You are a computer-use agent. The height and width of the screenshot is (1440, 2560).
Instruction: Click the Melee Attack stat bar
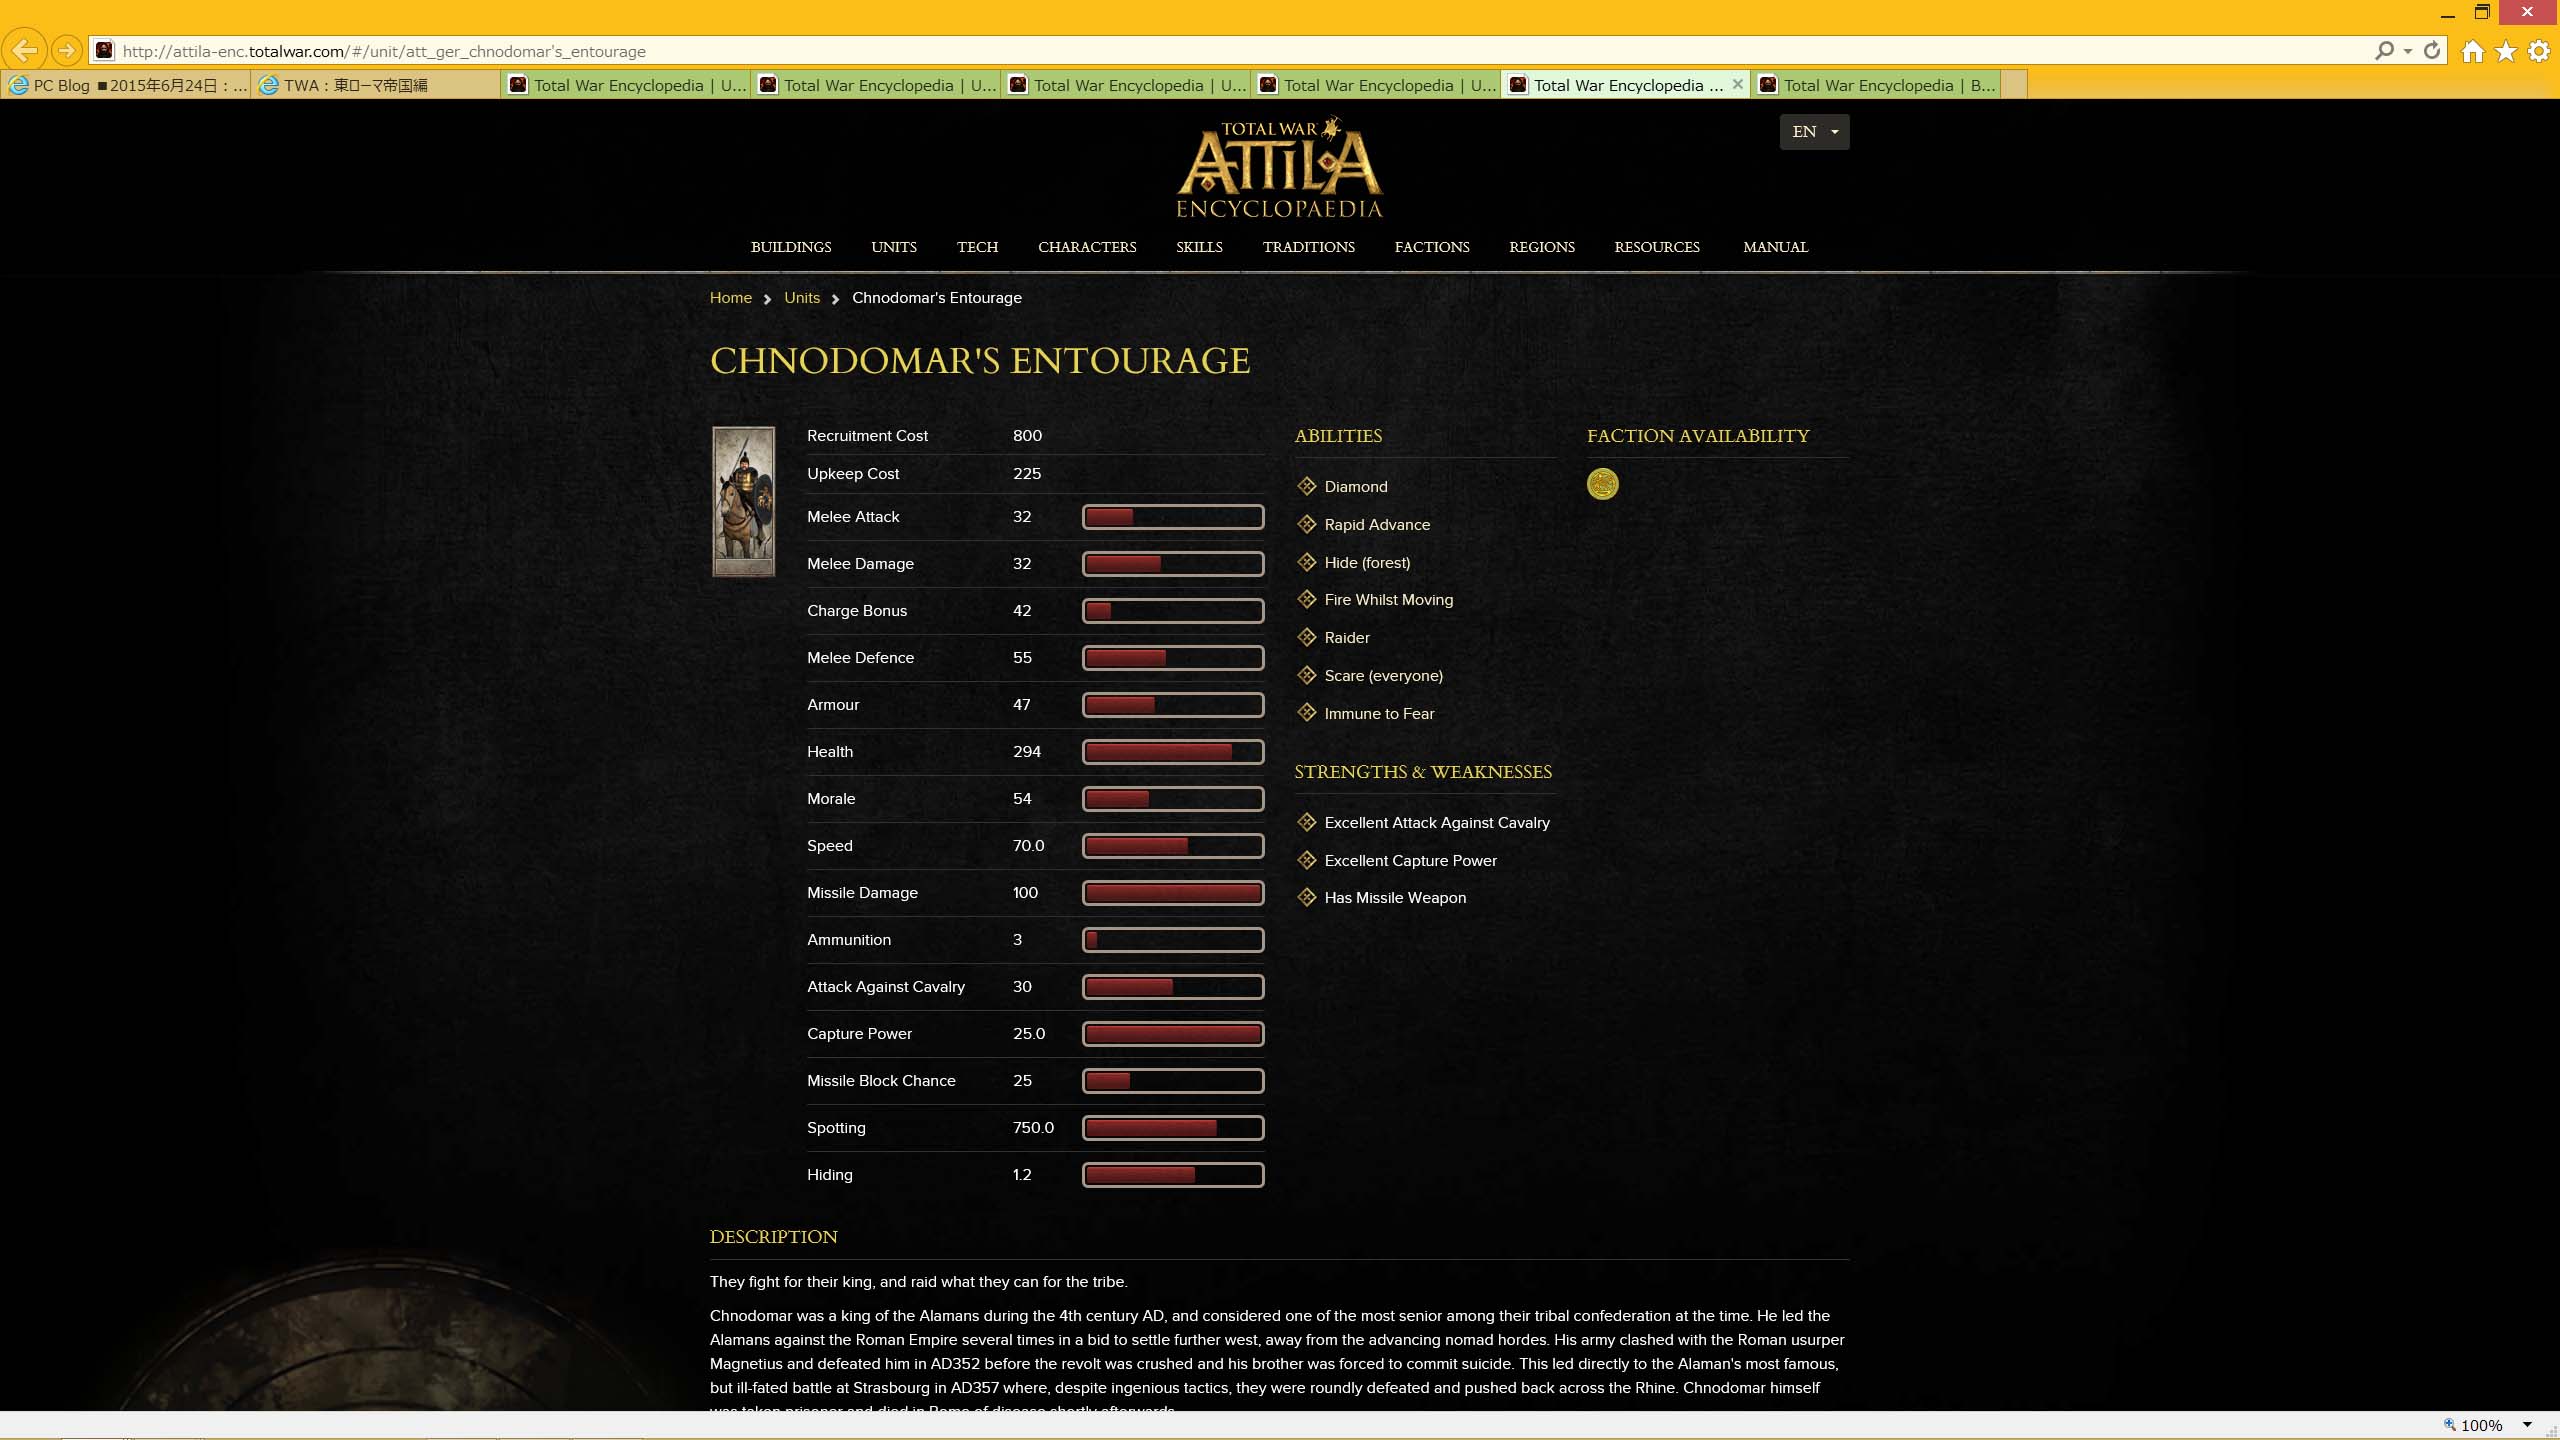(x=1172, y=517)
